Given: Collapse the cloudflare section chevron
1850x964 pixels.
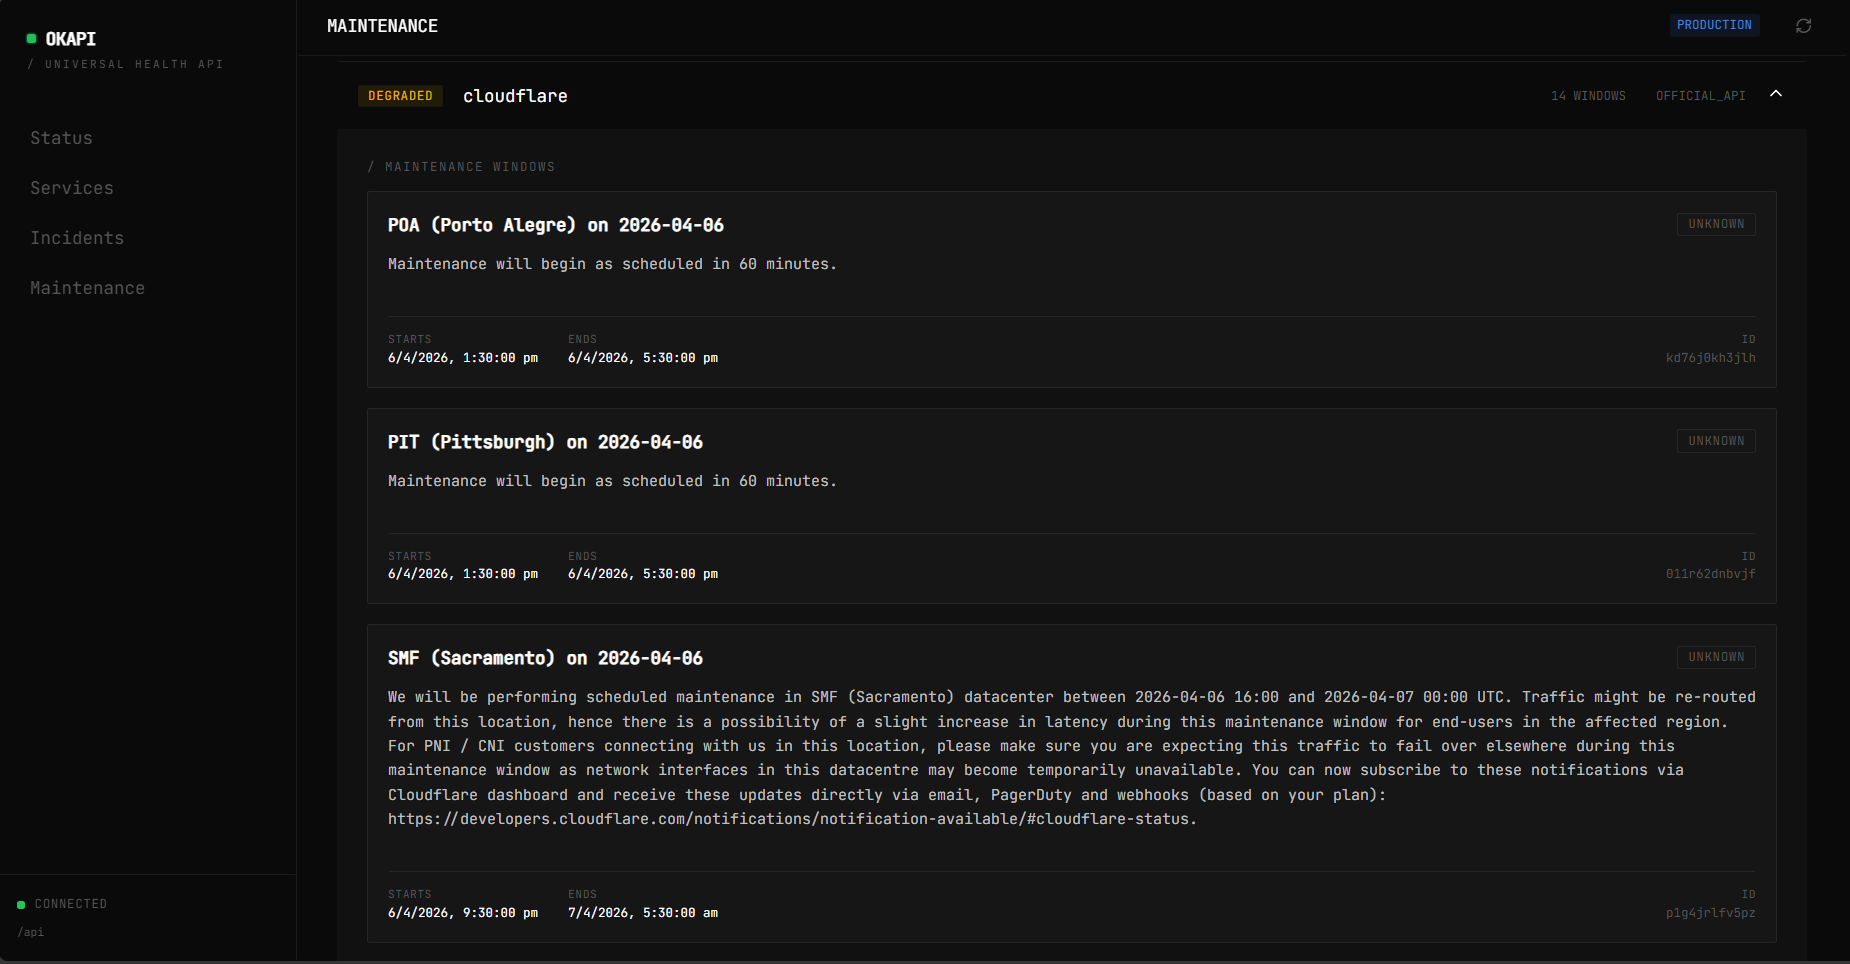Looking at the screenshot, I should click(1776, 94).
